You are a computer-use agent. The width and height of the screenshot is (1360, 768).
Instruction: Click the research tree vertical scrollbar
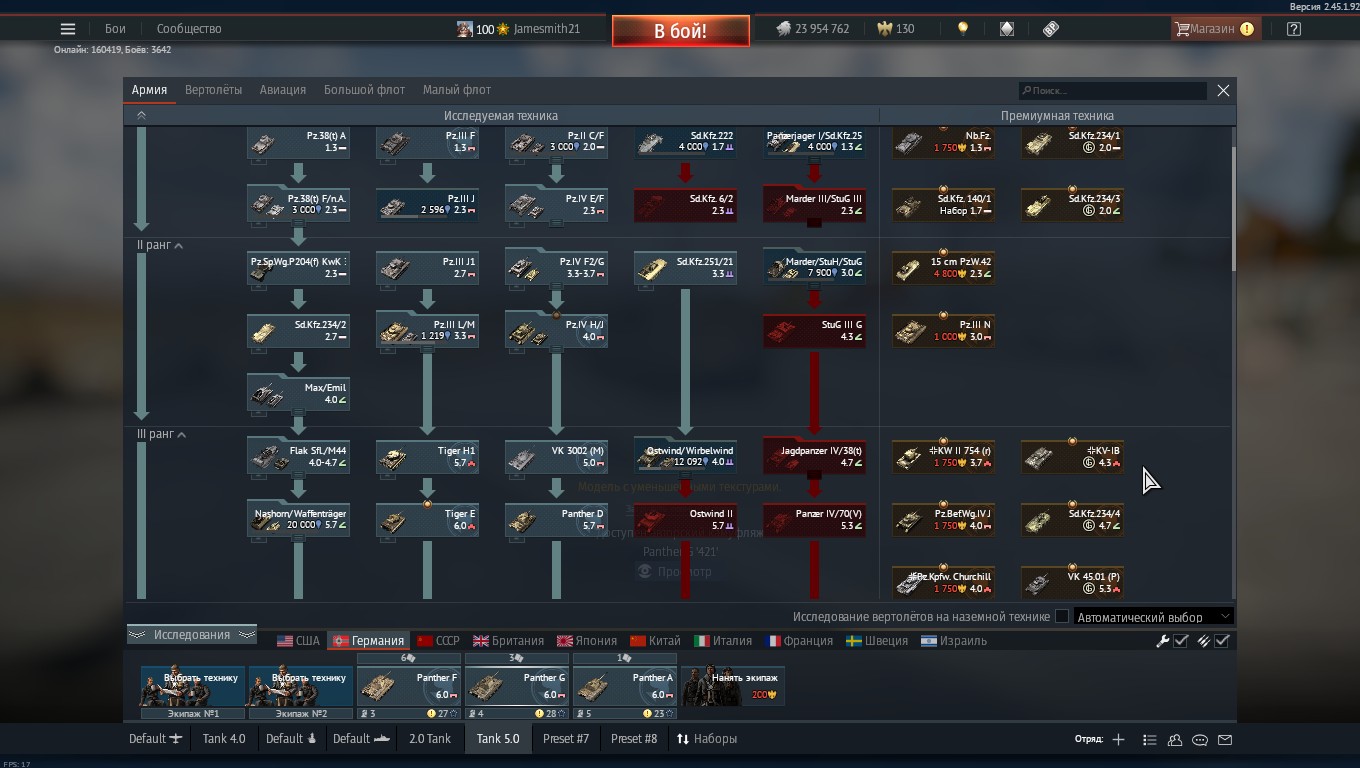(1233, 208)
